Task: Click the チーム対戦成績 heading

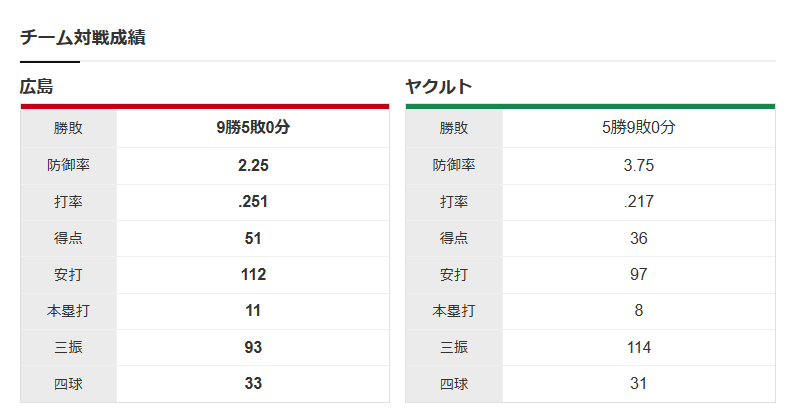Action: tap(83, 38)
